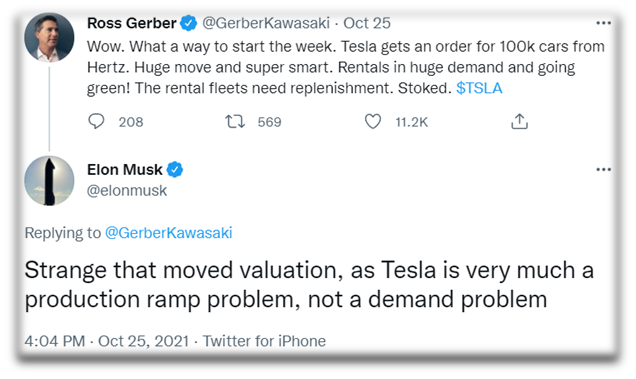636x379 pixels.
Task: Click the reply icon under Ross Gerber's tweet
Action: [96, 121]
